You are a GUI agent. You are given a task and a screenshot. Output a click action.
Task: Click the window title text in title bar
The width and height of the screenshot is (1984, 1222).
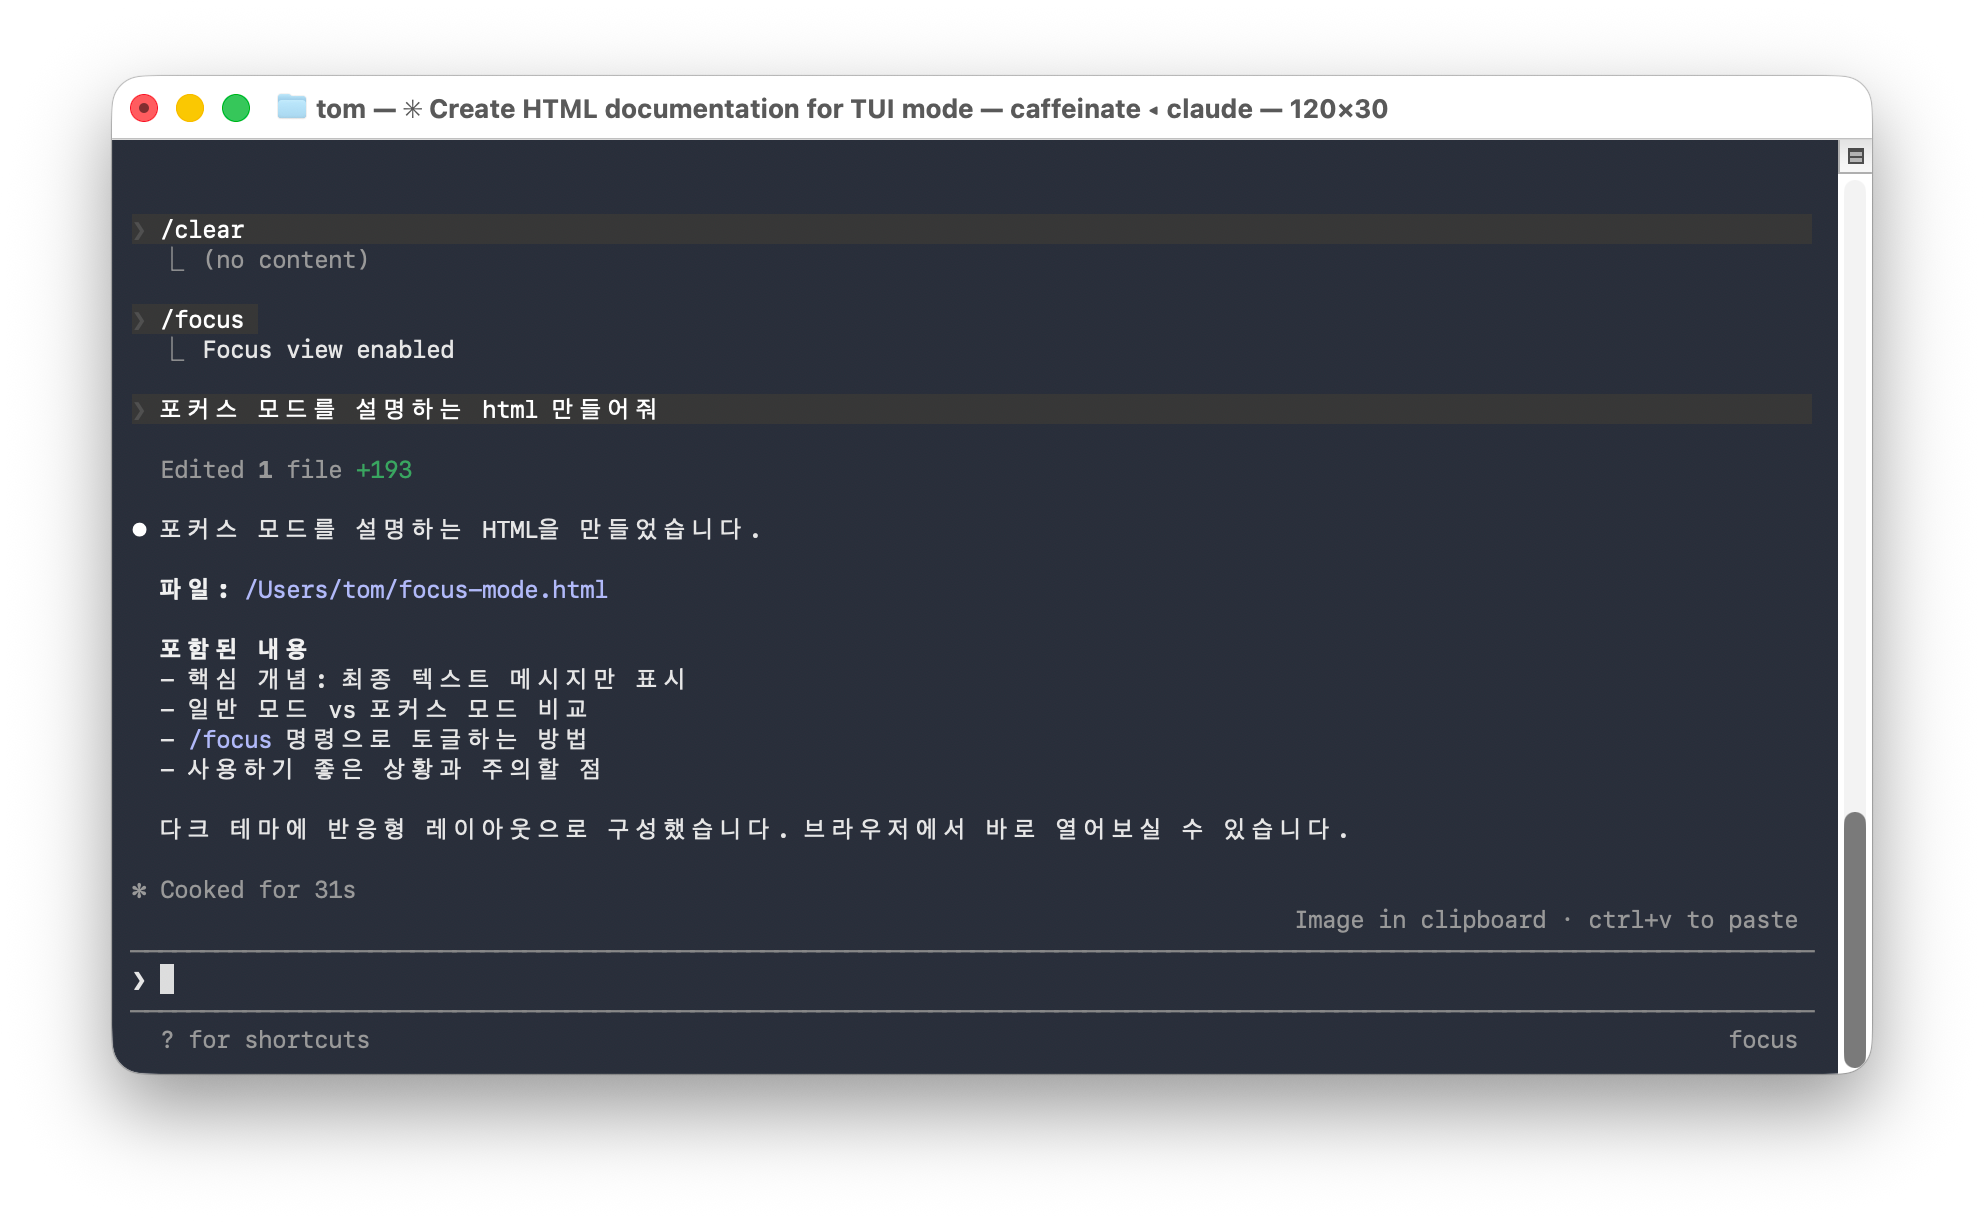click(x=851, y=108)
